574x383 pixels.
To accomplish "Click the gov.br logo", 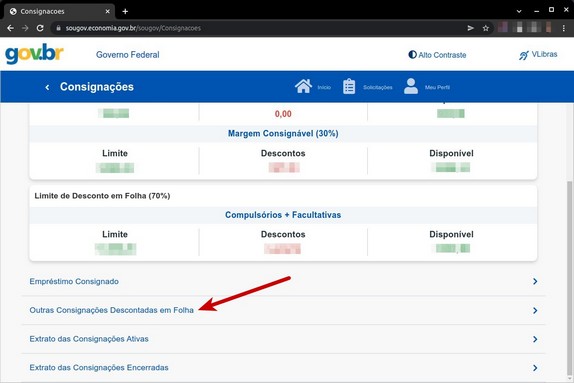I will [34, 54].
